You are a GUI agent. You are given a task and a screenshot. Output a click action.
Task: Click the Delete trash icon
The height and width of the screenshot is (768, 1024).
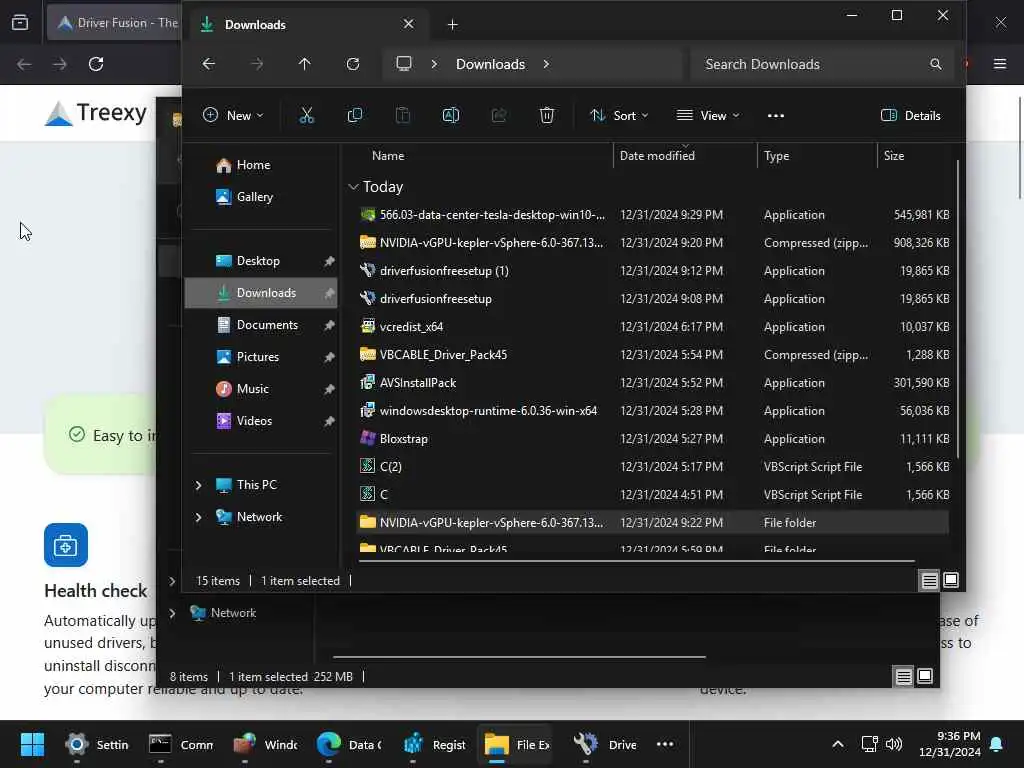pos(547,116)
